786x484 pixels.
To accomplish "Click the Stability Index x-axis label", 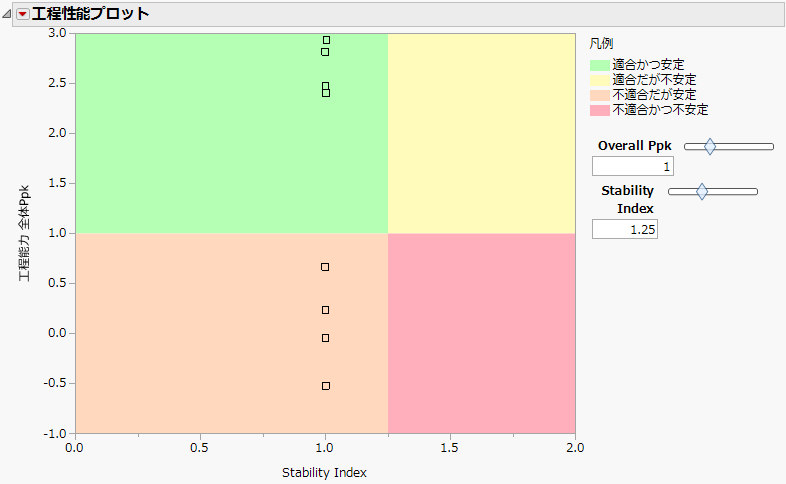I will click(x=324, y=473).
